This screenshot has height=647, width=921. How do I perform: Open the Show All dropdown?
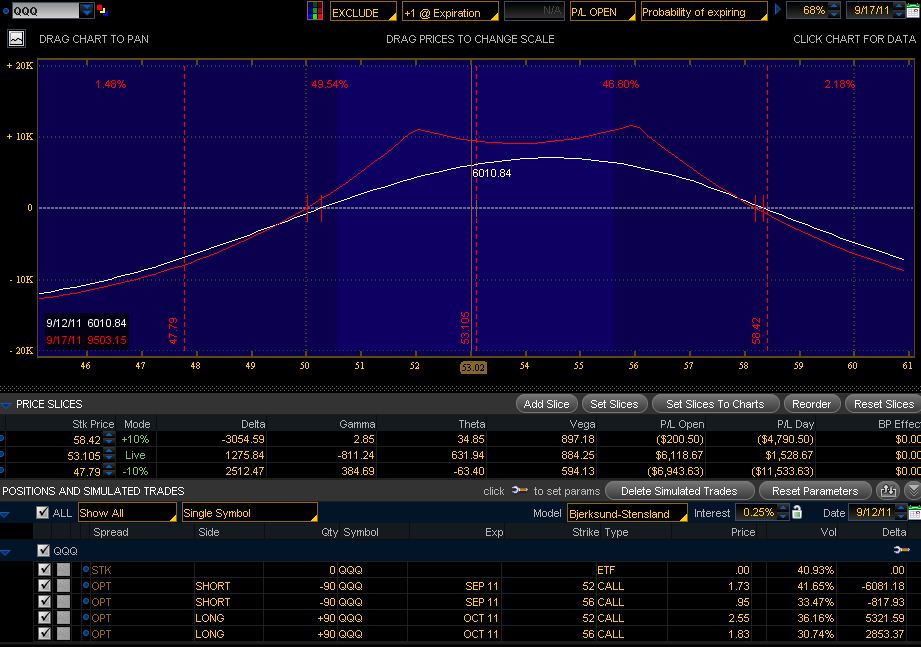(x=127, y=513)
